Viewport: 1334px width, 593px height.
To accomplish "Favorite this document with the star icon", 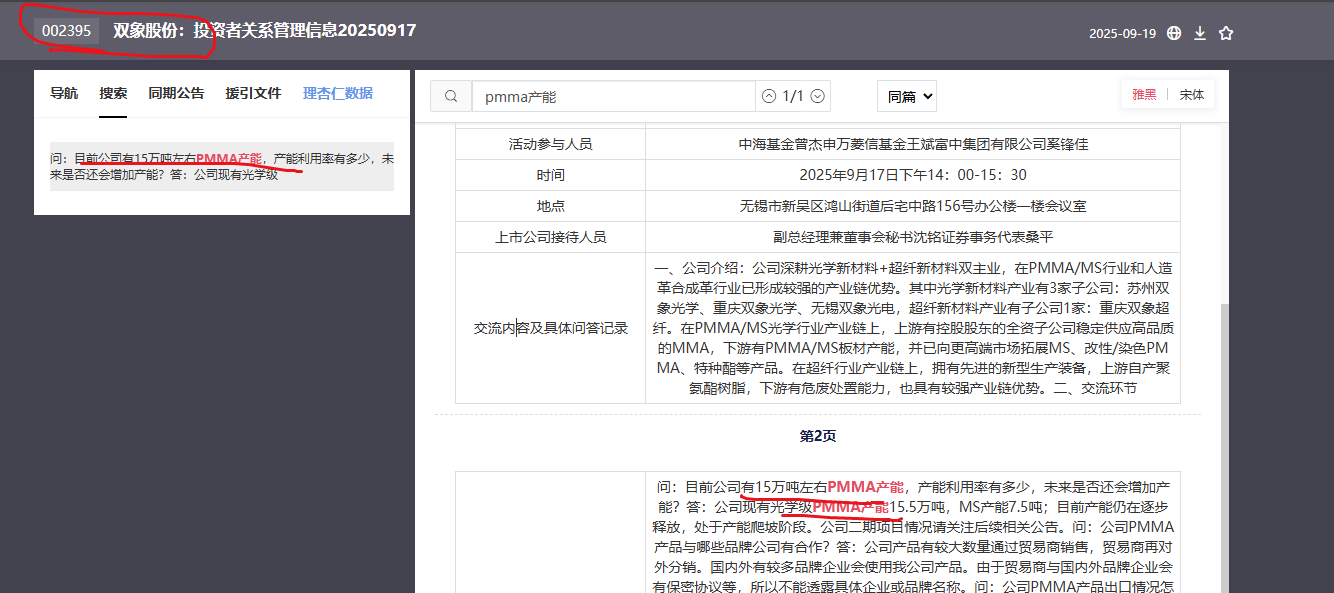I will 1226,33.
